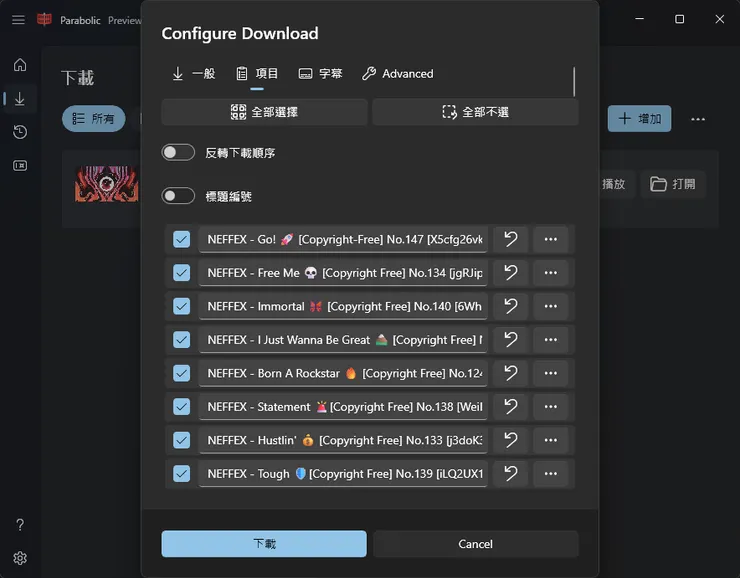Uncheck NEFFEX - Go! item
Viewport: 740px width, 578px height.
pyautogui.click(x=181, y=239)
